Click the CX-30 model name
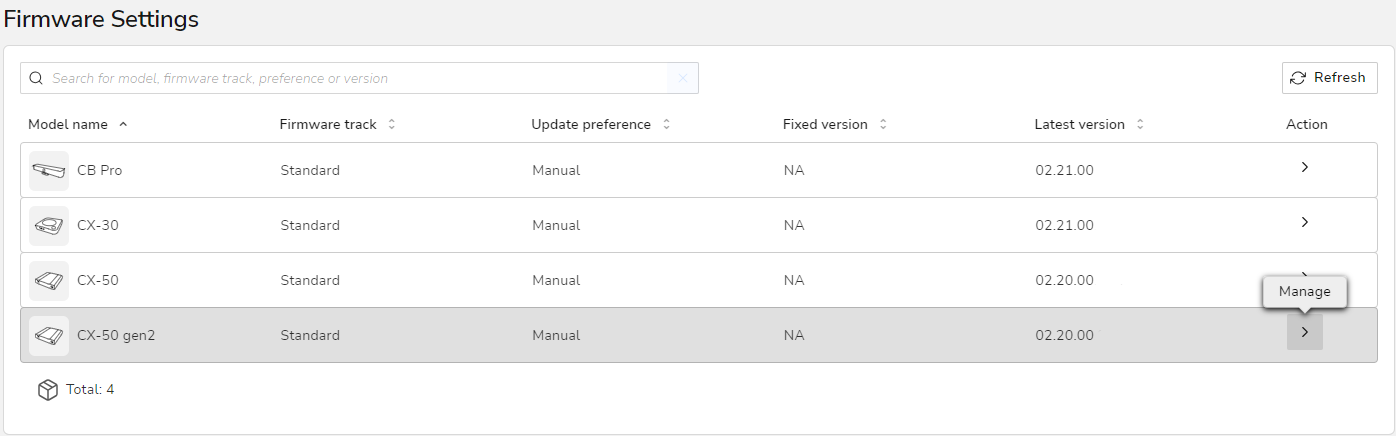 click(x=98, y=226)
